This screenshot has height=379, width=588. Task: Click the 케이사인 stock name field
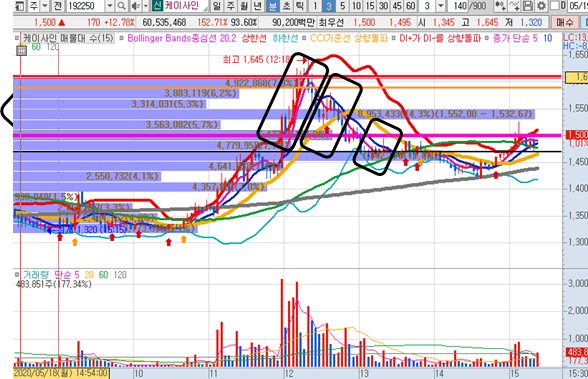(186, 6)
